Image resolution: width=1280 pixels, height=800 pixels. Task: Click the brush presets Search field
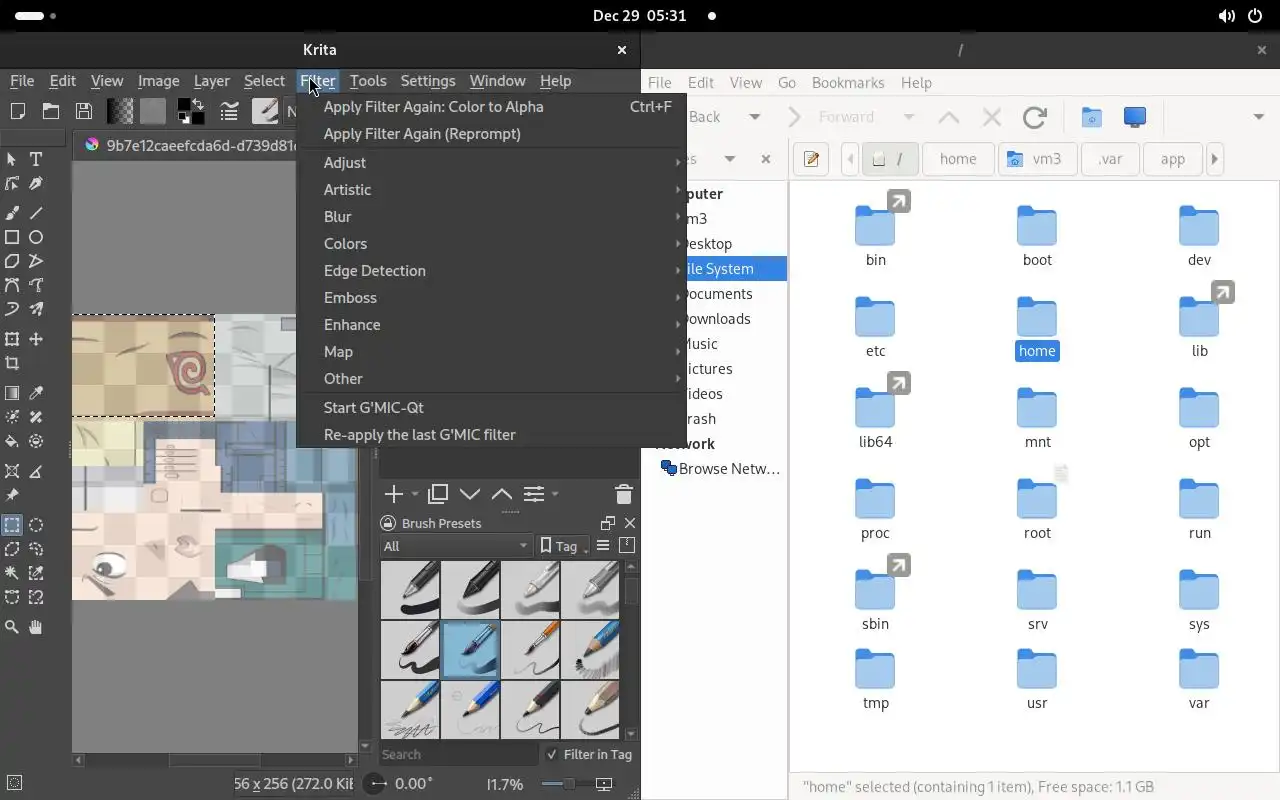[457, 754]
